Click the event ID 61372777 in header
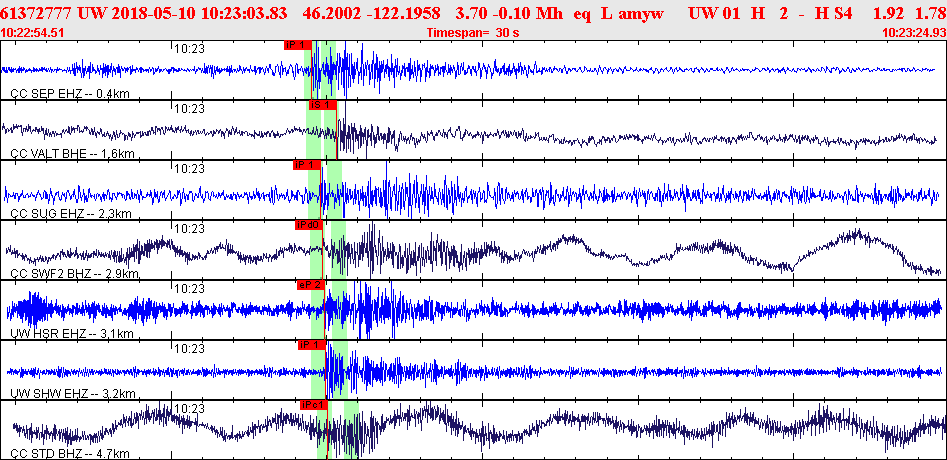The height and width of the screenshot is (460, 947). coord(36,11)
